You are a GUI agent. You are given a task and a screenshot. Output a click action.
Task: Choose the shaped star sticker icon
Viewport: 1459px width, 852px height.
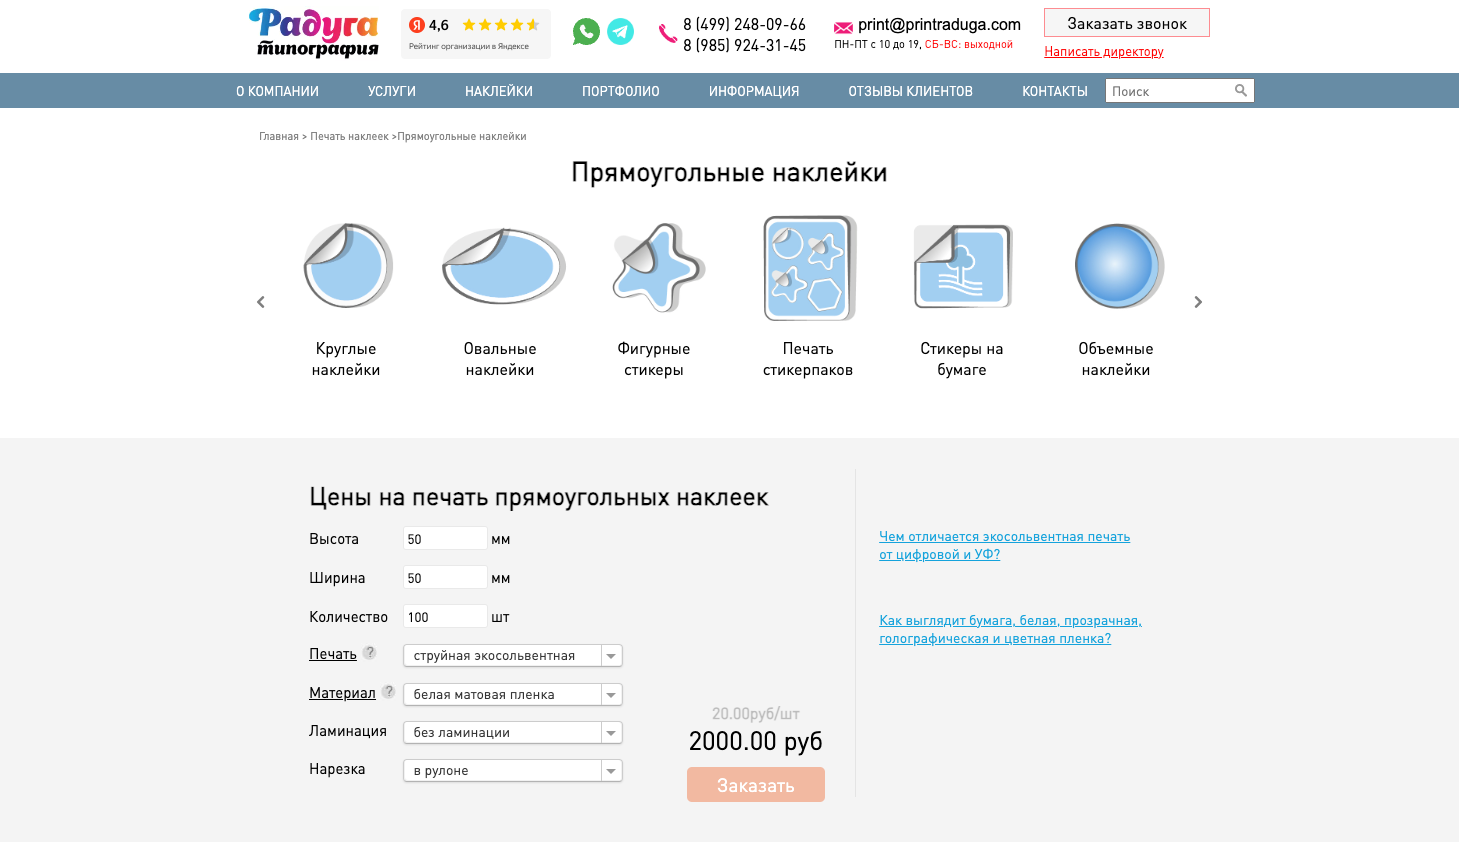(x=657, y=266)
